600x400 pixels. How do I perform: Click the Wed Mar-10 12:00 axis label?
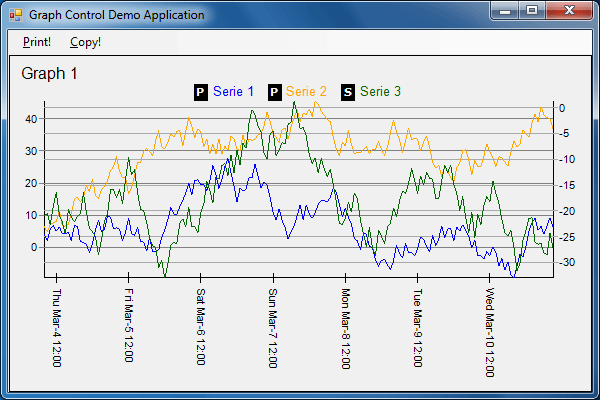coord(489,333)
